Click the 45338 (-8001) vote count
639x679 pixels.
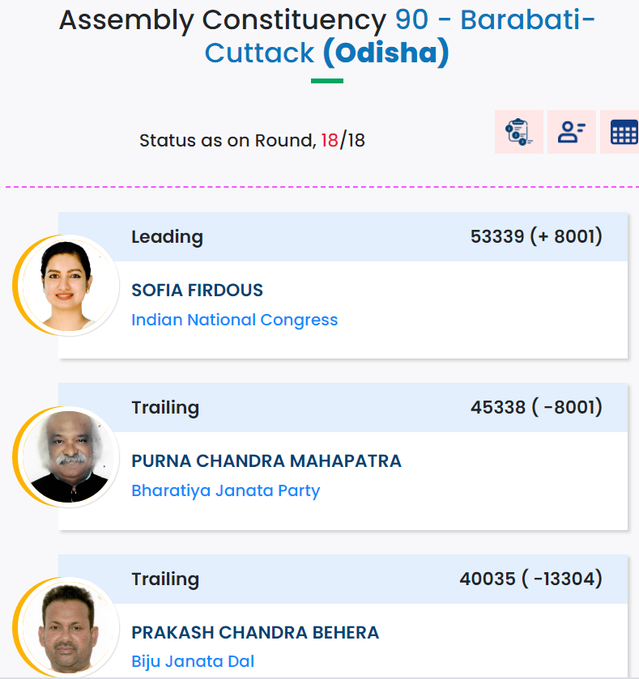coord(536,407)
